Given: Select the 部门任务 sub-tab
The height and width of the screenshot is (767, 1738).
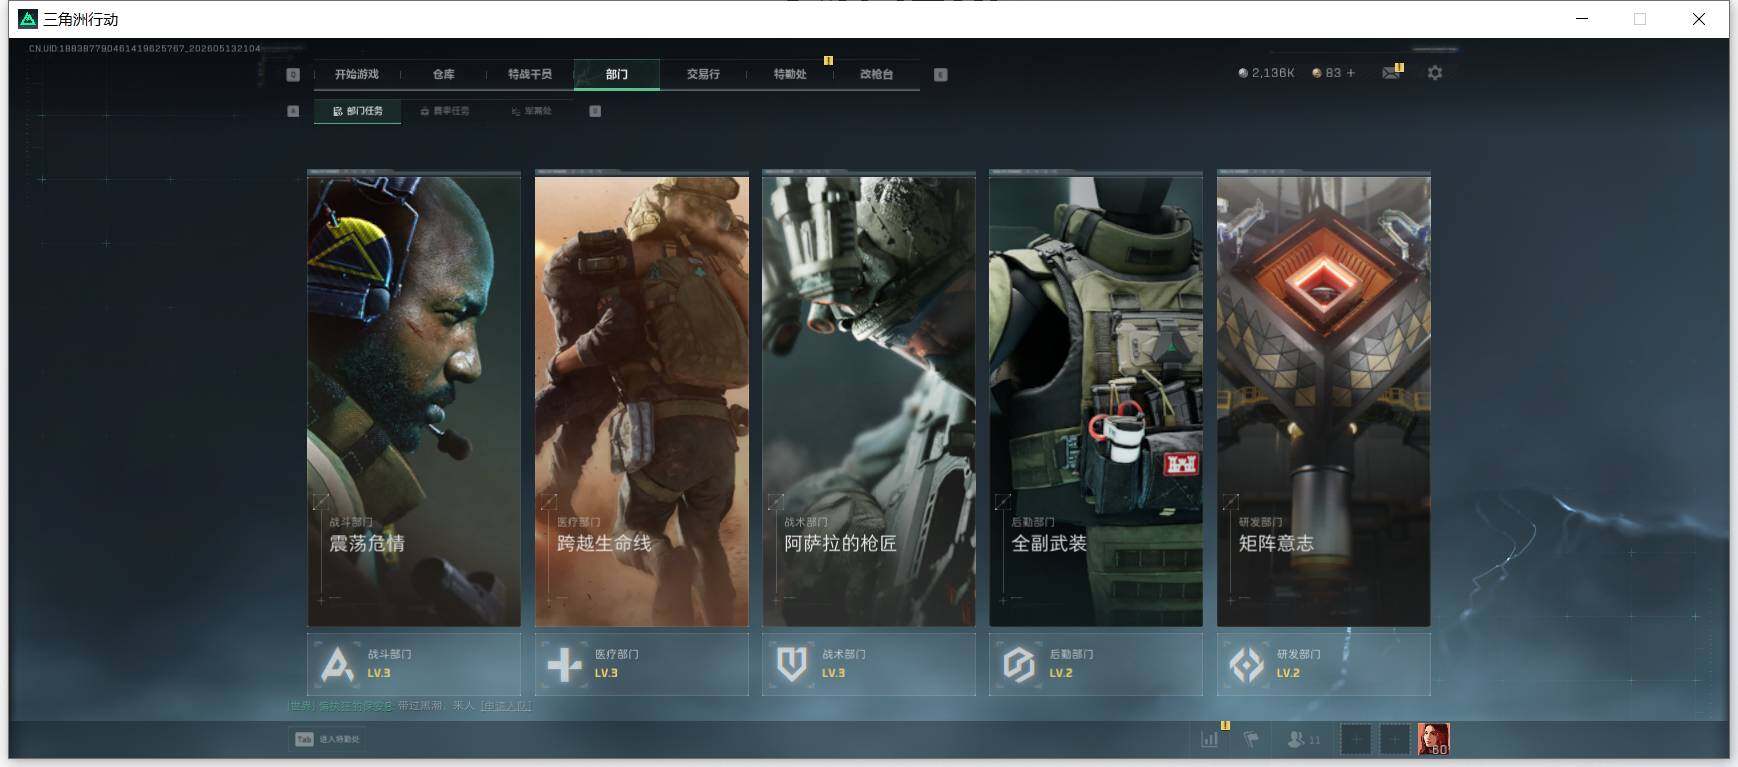Looking at the screenshot, I should click(358, 111).
